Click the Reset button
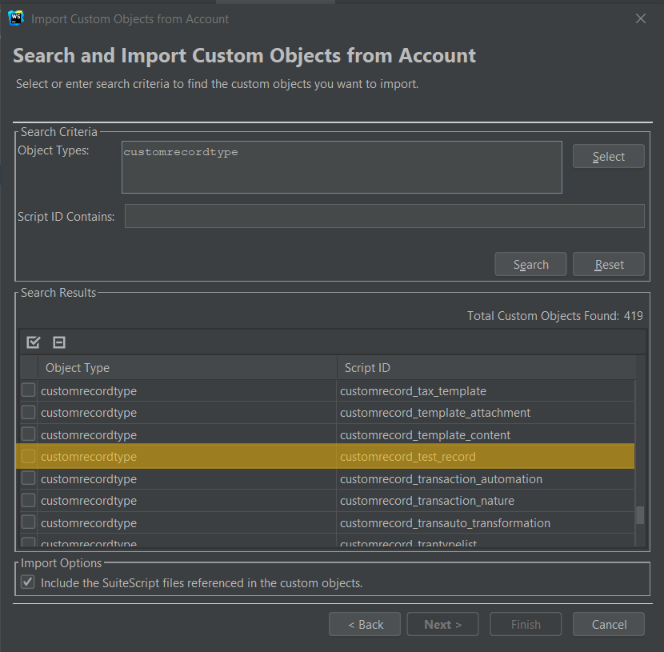 coord(609,264)
